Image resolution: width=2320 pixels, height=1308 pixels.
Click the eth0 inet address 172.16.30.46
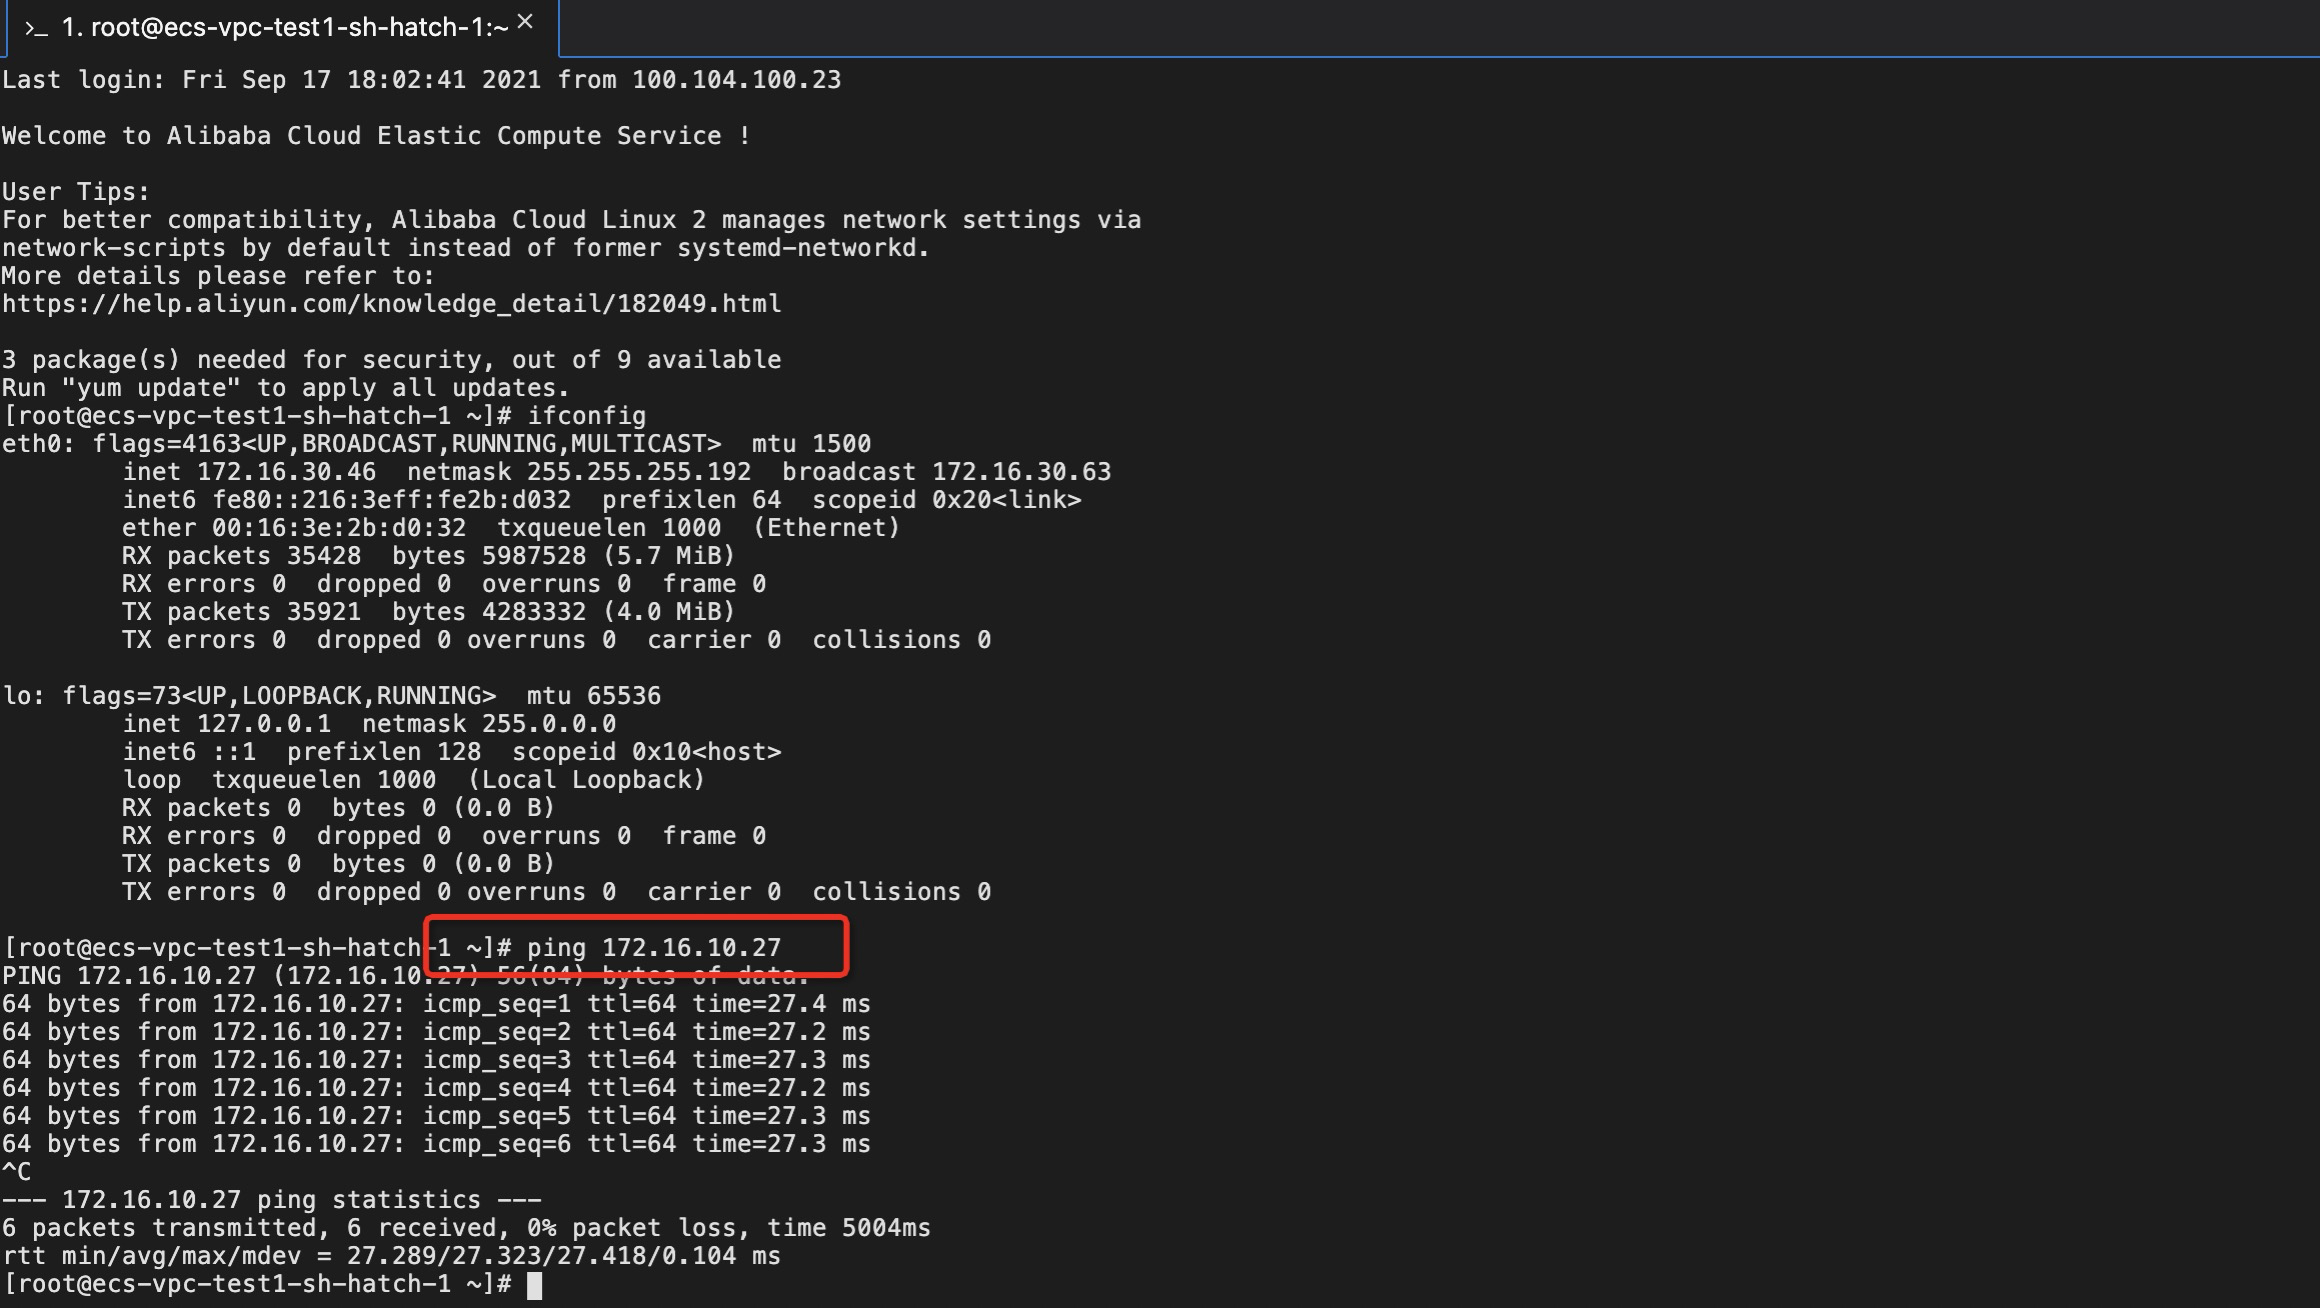pos(286,472)
